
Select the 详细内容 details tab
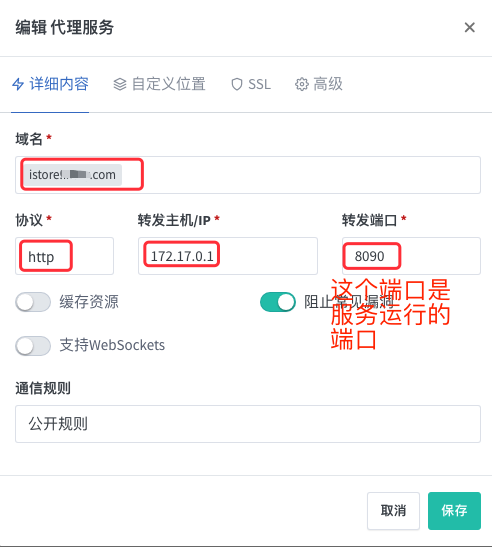click(x=50, y=84)
